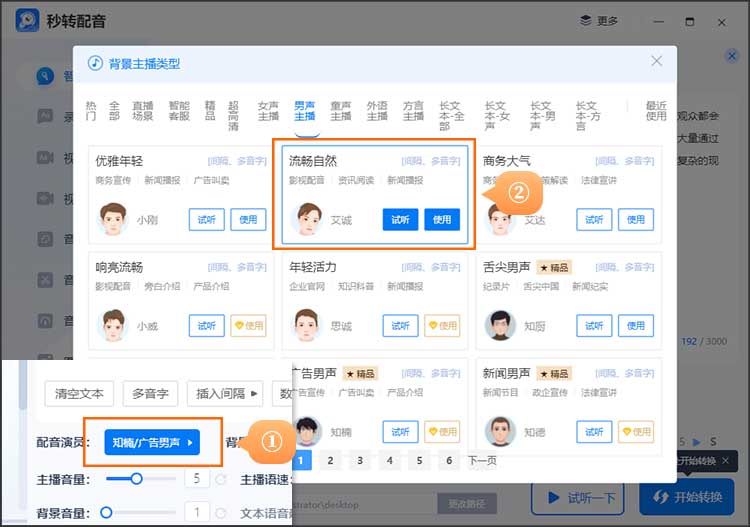Click the 多音字 button
This screenshot has height=527, width=750.
pyautogui.click(x=150, y=394)
